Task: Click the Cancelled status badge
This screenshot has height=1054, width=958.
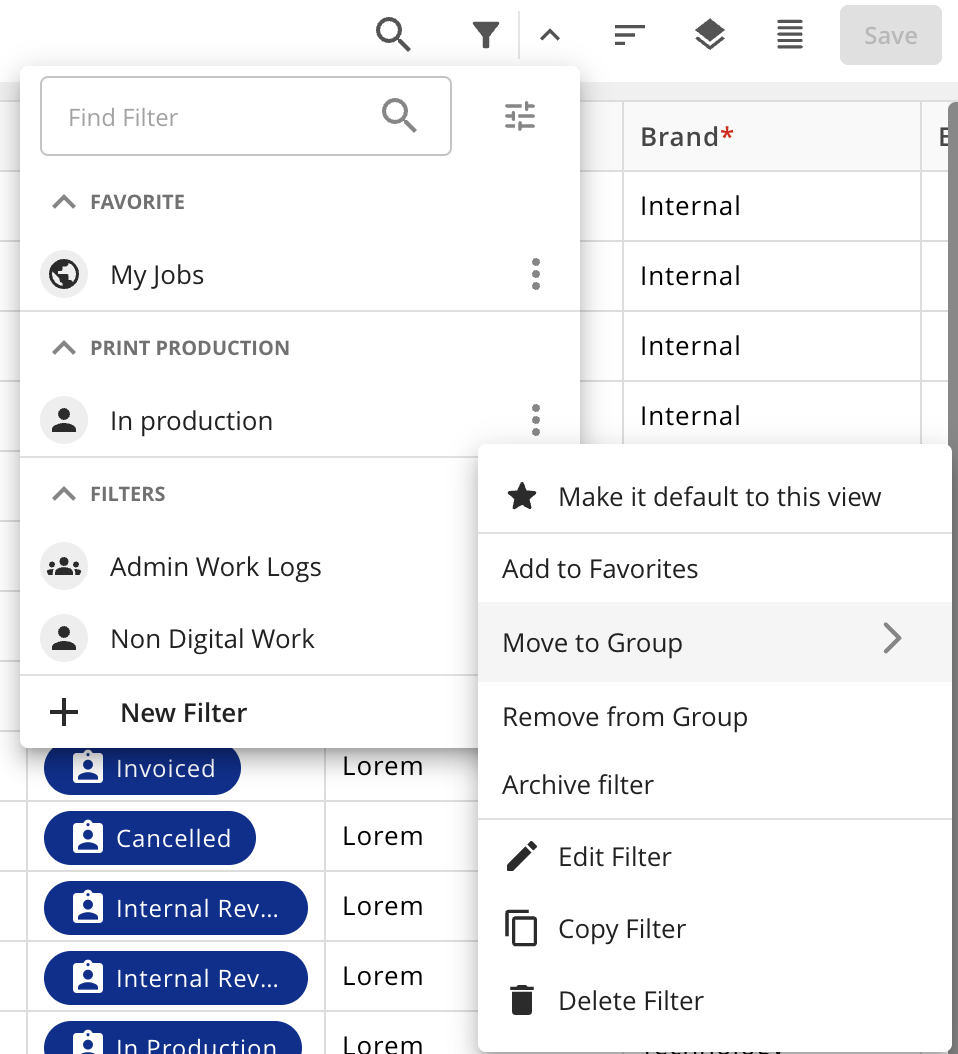Action: (150, 838)
